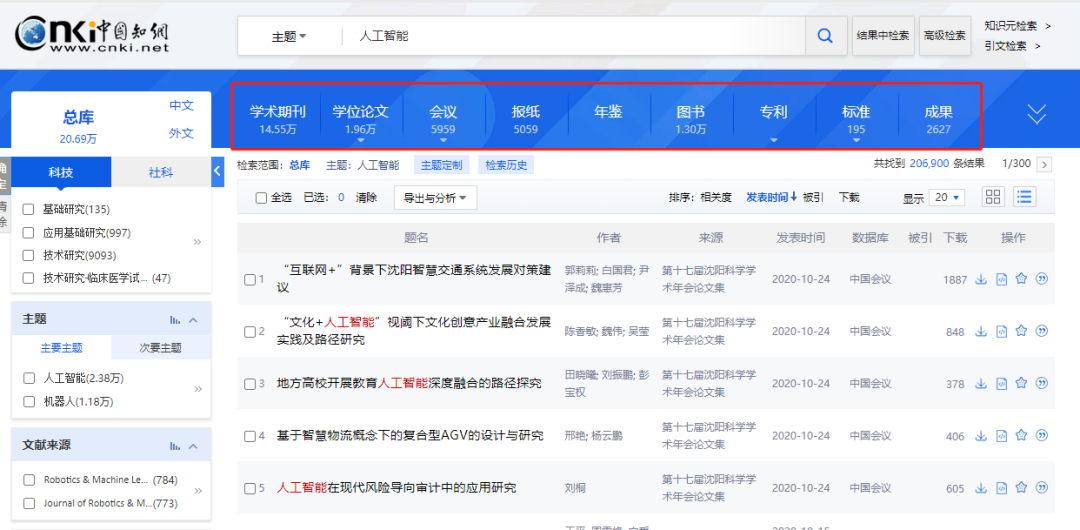1080x530 pixels.
Task: Click the 主题定制 button
Action: coord(442,165)
